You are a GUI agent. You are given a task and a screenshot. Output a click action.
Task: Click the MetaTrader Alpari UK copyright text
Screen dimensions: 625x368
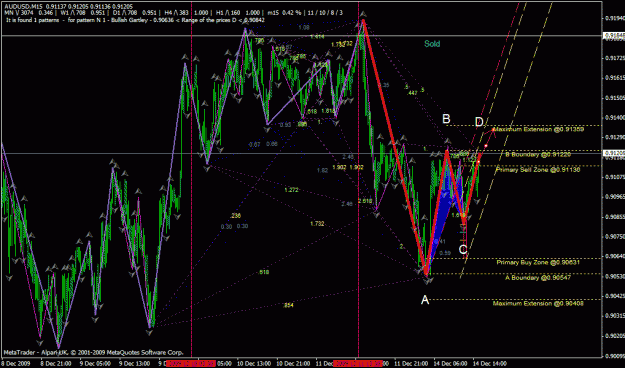(94, 353)
